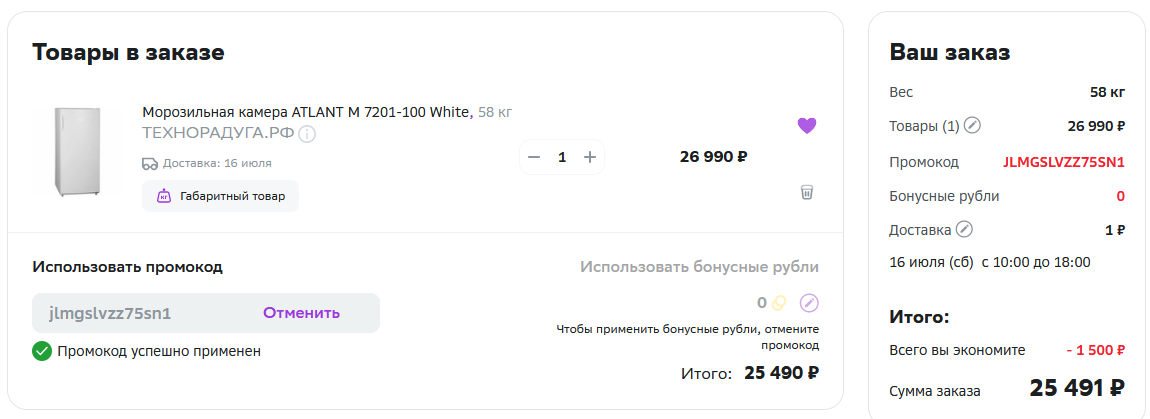Click the ТЕХНОРАДУГА.РФ seller name
Image resolution: width=1150 pixels, height=419 pixels.
[x=219, y=134]
